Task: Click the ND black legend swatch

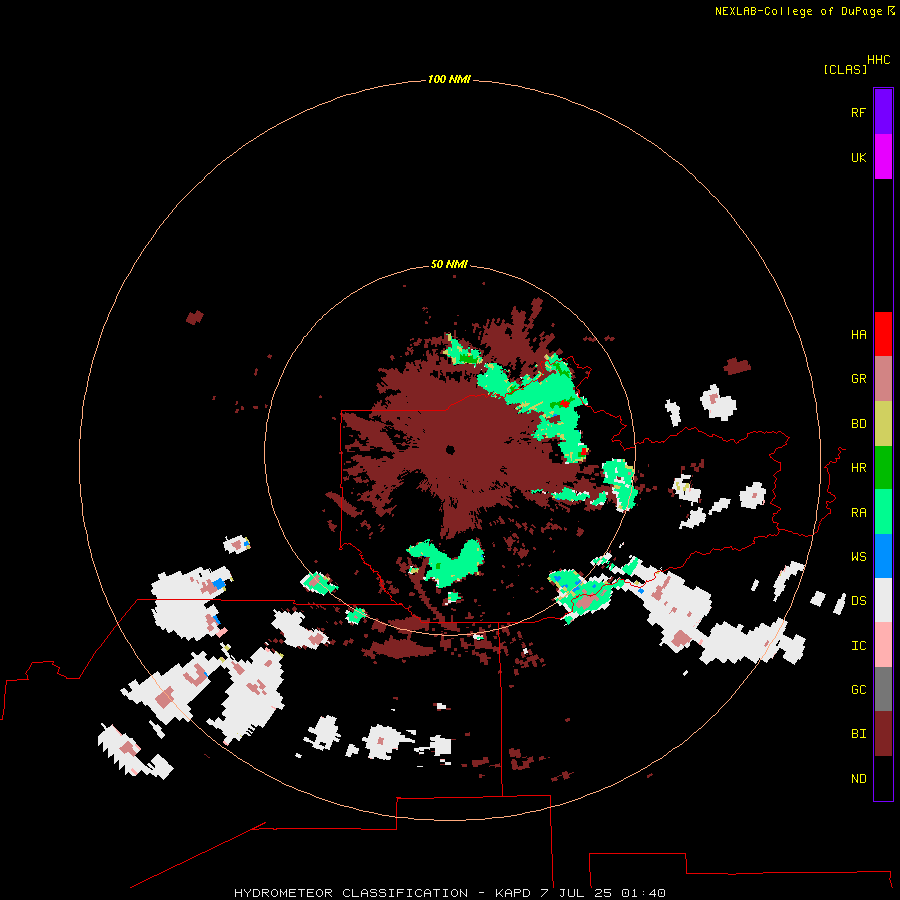Action: coord(883,778)
